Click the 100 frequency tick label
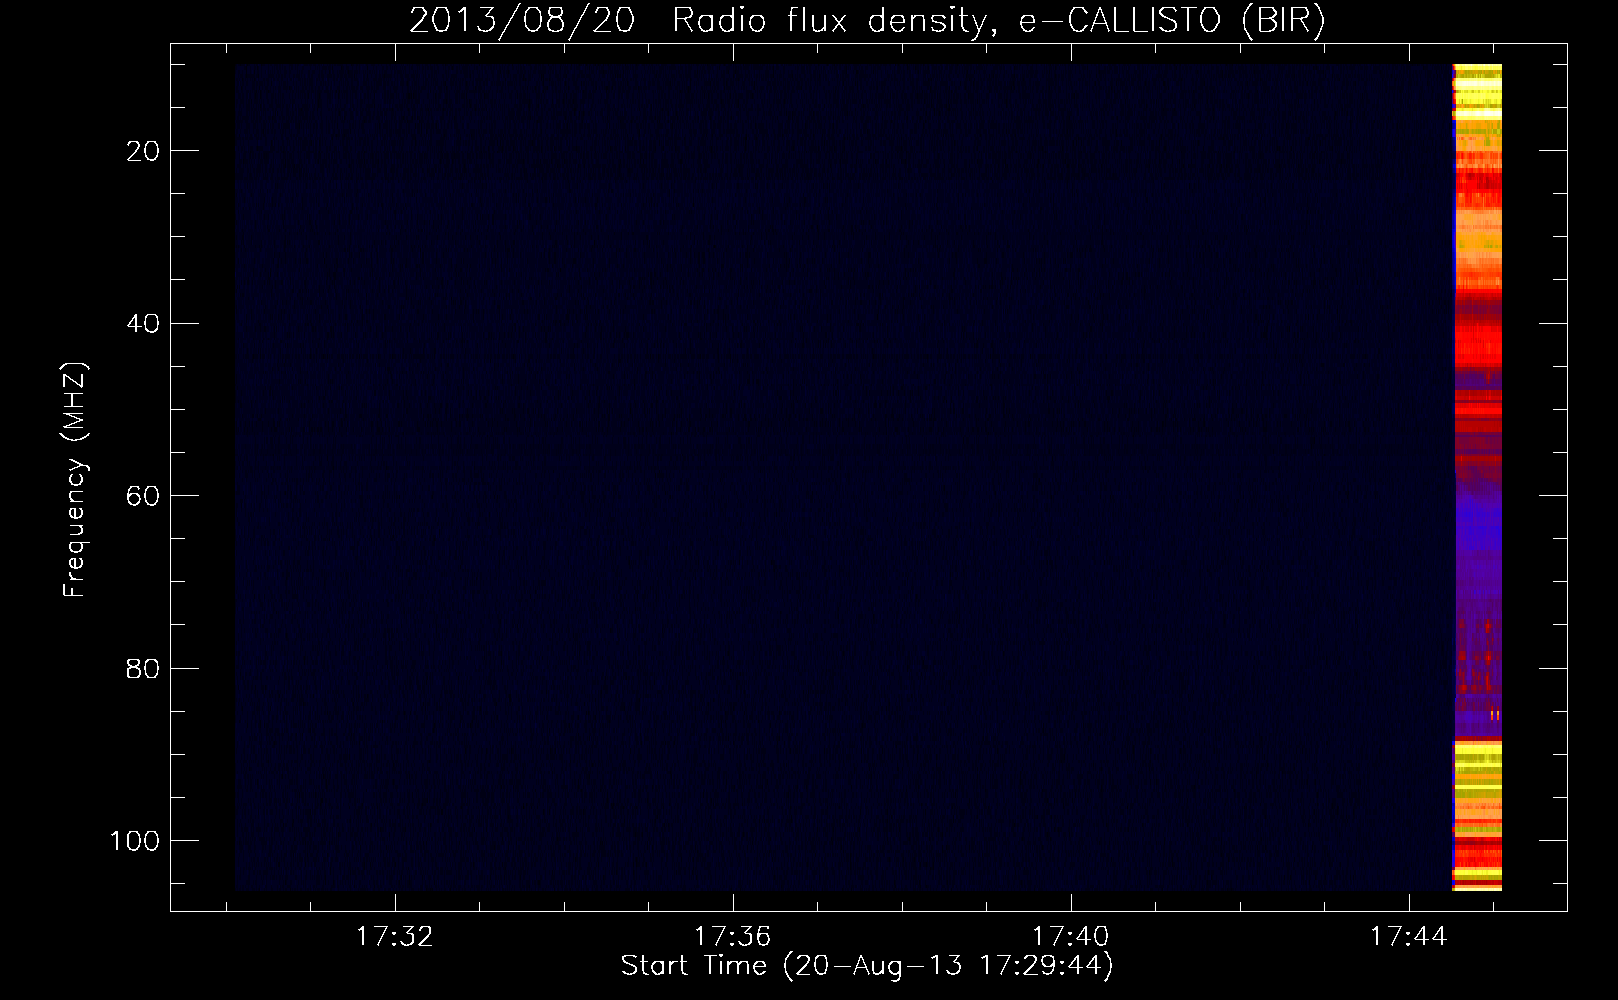Screen dimensions: 1618x1000 click(x=135, y=841)
